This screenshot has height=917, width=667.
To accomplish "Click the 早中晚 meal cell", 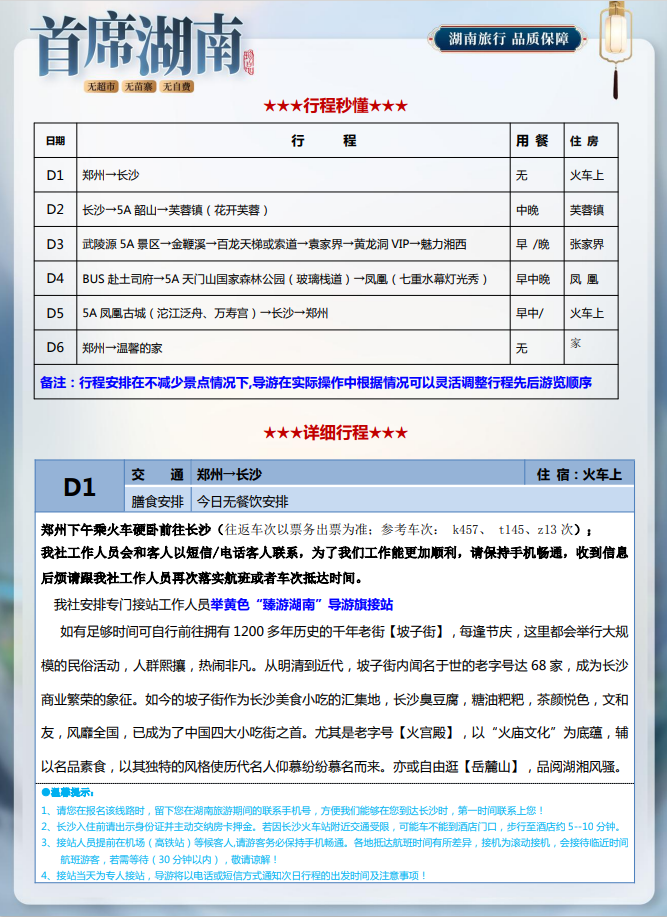I will tap(537, 278).
